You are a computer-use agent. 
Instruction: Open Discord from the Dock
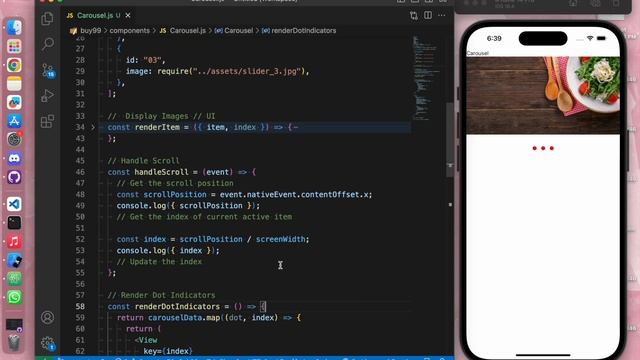pyautogui.click(x=14, y=158)
